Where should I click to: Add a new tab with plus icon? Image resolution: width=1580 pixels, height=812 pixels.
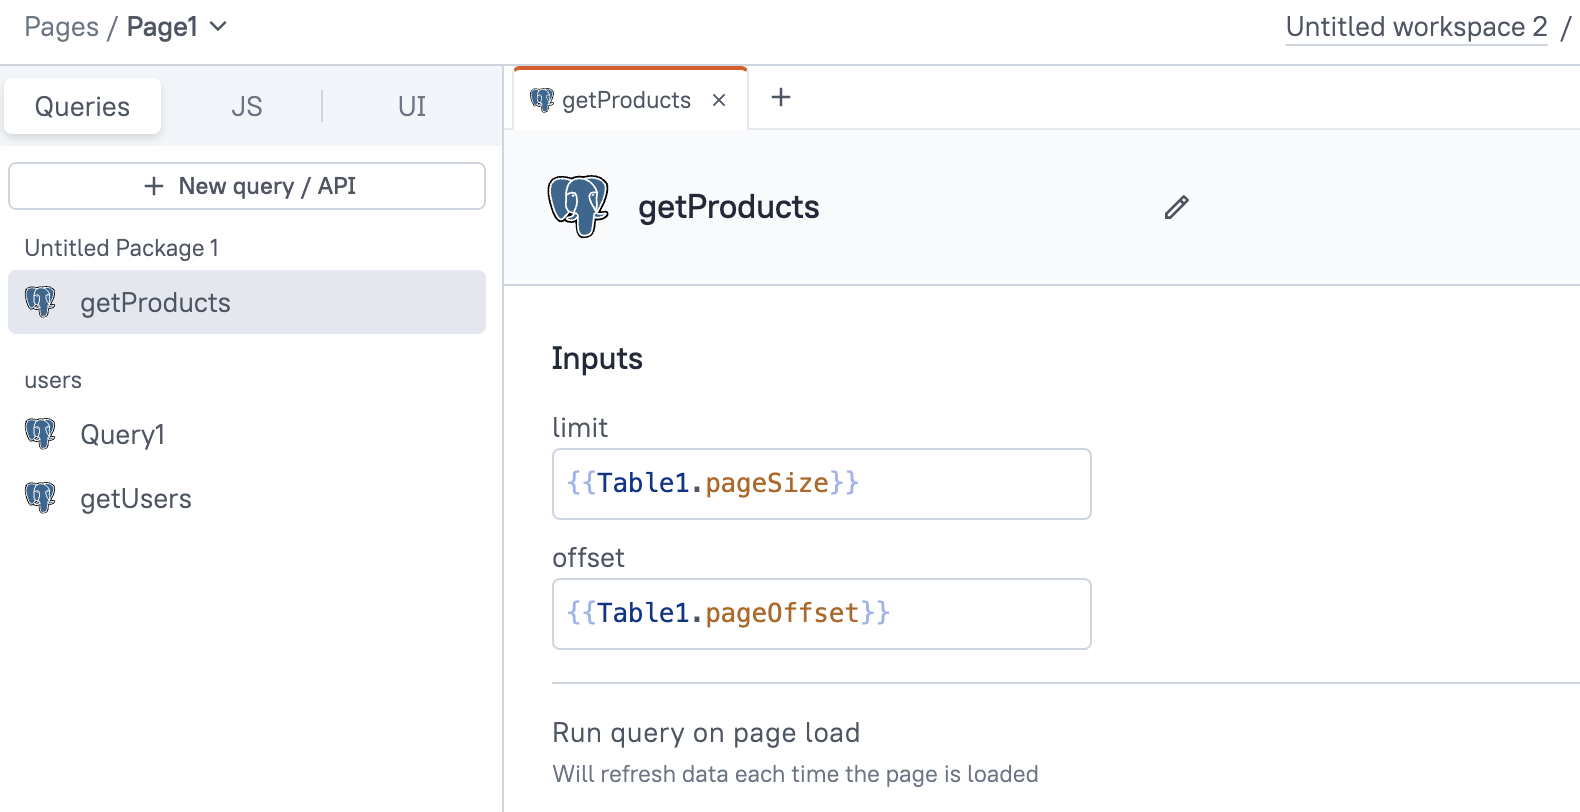pos(781,97)
